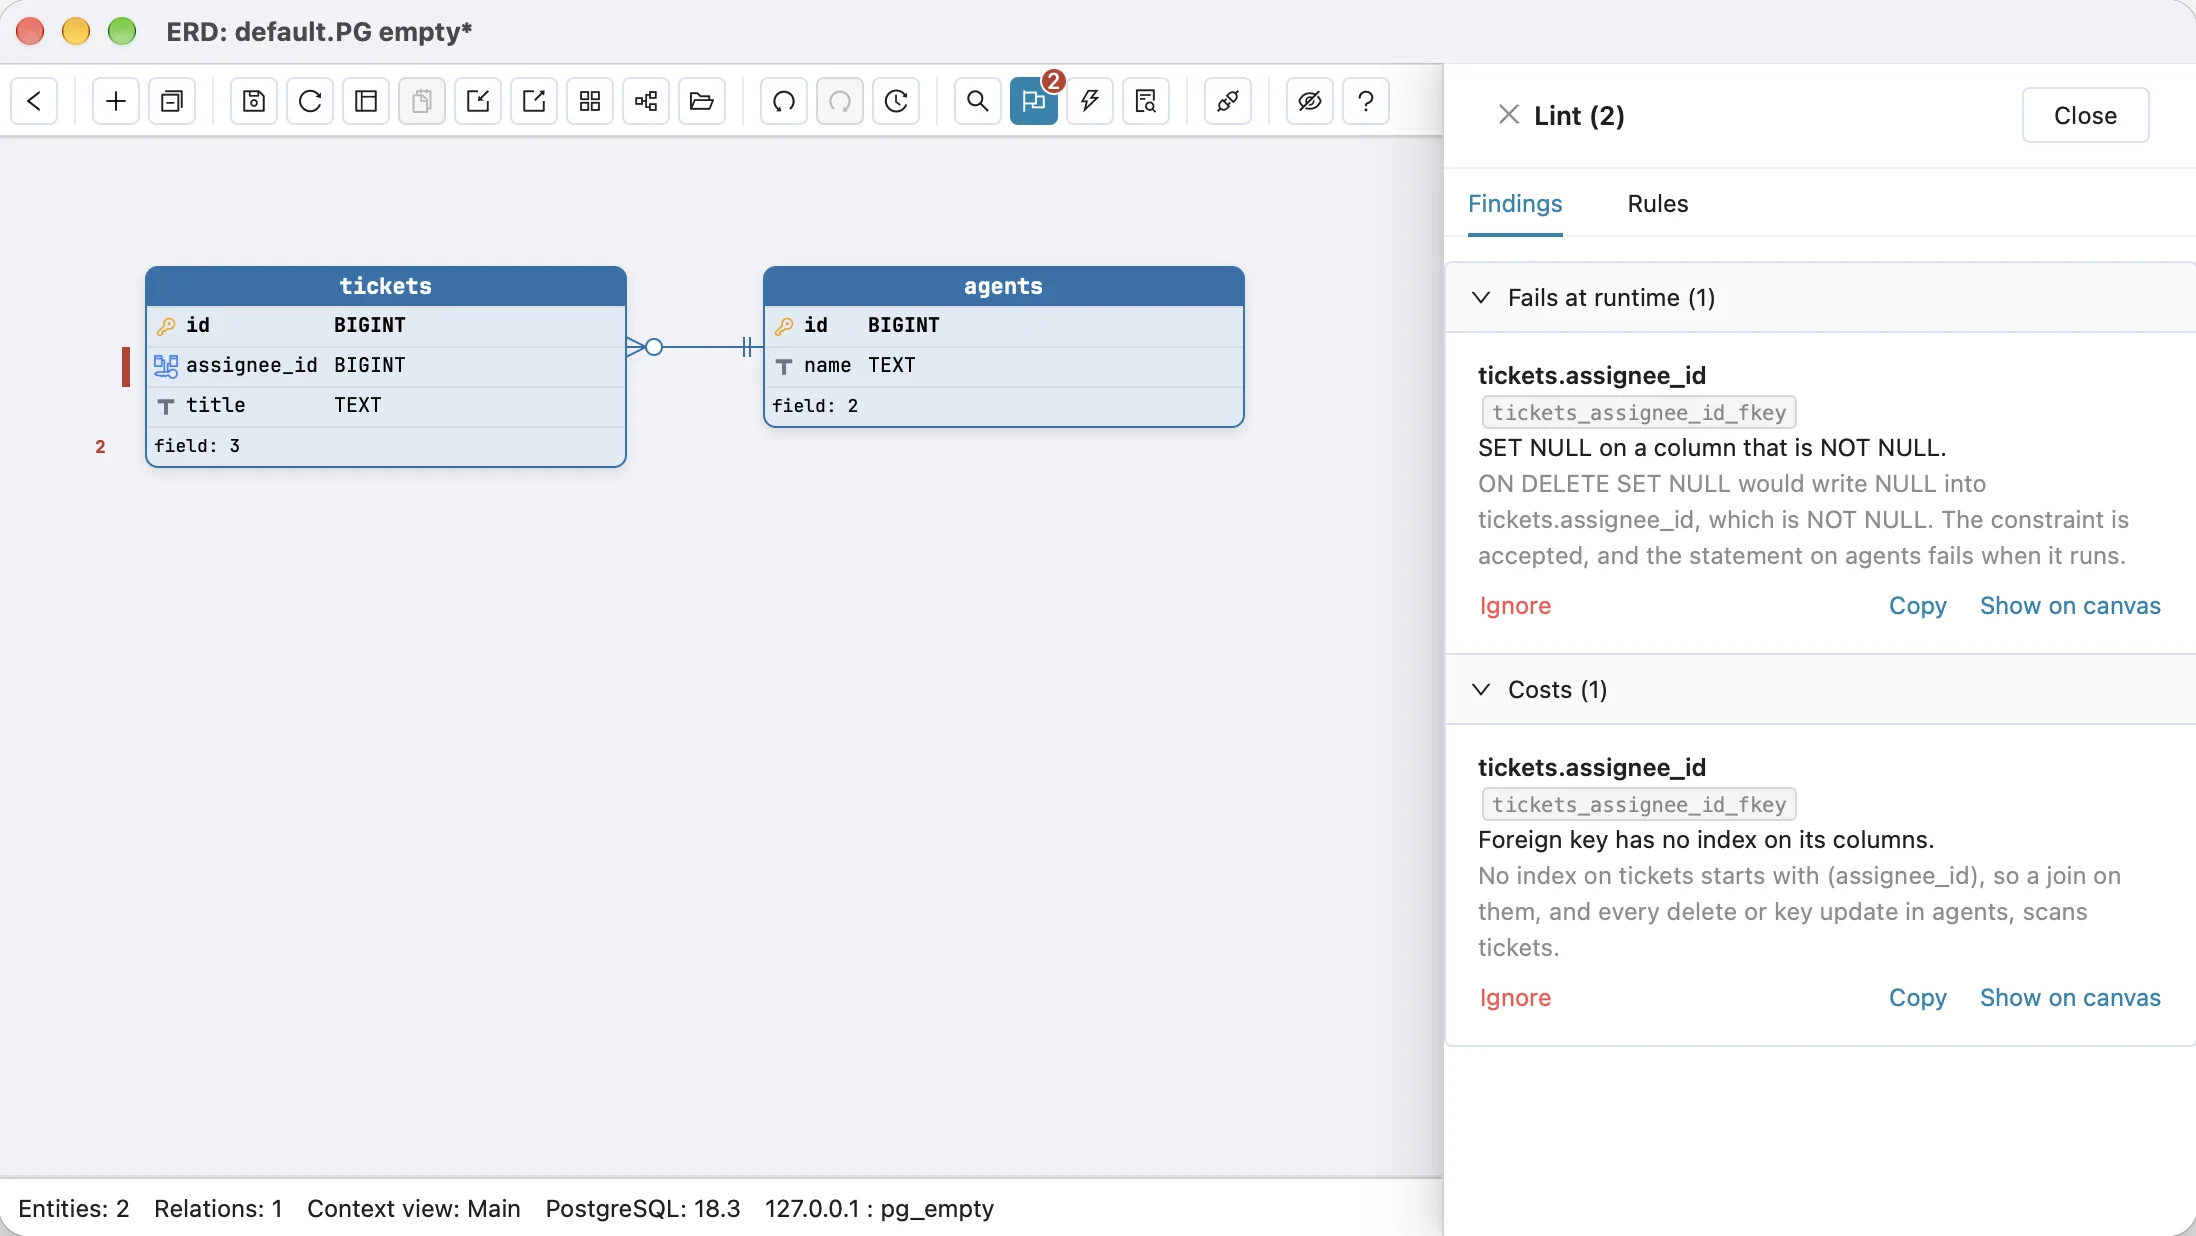Click the hierarchy auto-layout icon
Viewport: 2196px width, 1236px height.
point(646,101)
